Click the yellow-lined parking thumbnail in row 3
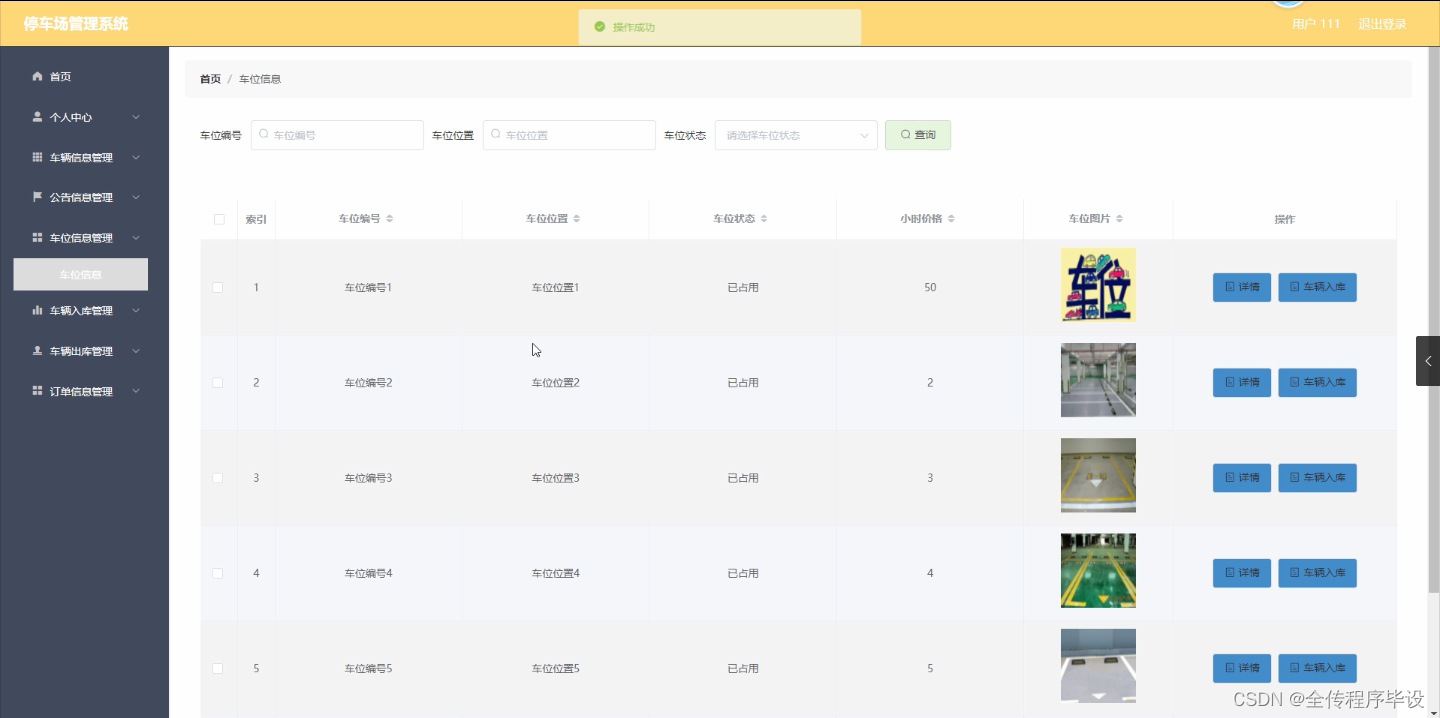This screenshot has width=1440, height=718. pyautogui.click(x=1098, y=475)
